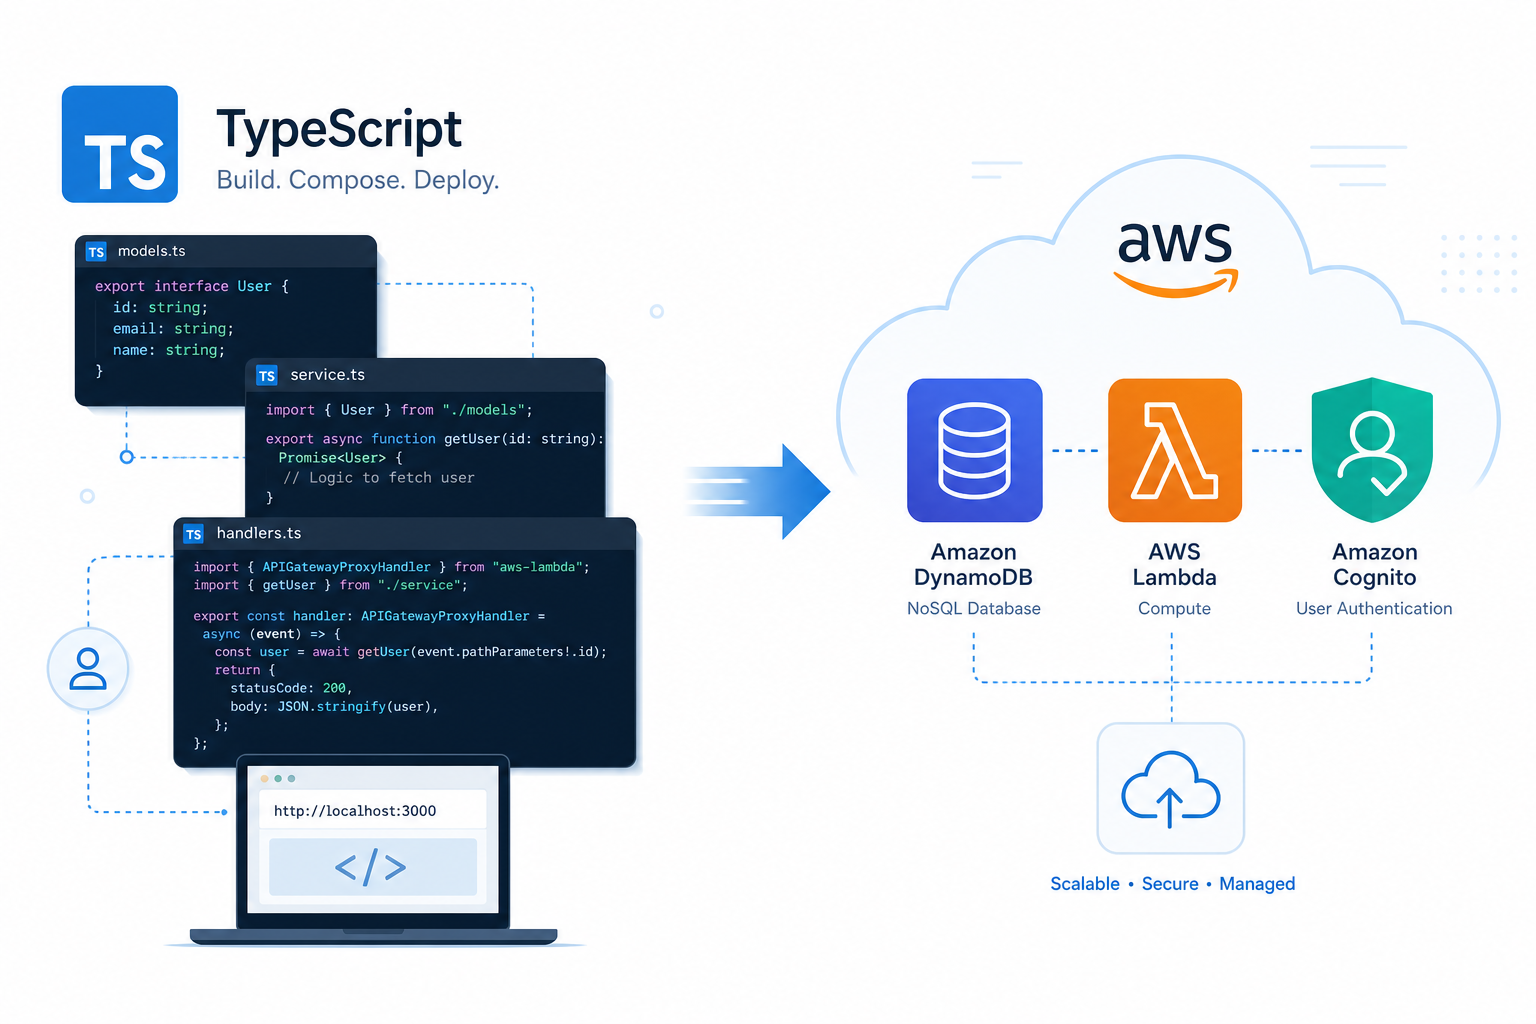1536x1024 pixels.
Task: Click the 'User Authentication' caption
Action: pos(1374,608)
